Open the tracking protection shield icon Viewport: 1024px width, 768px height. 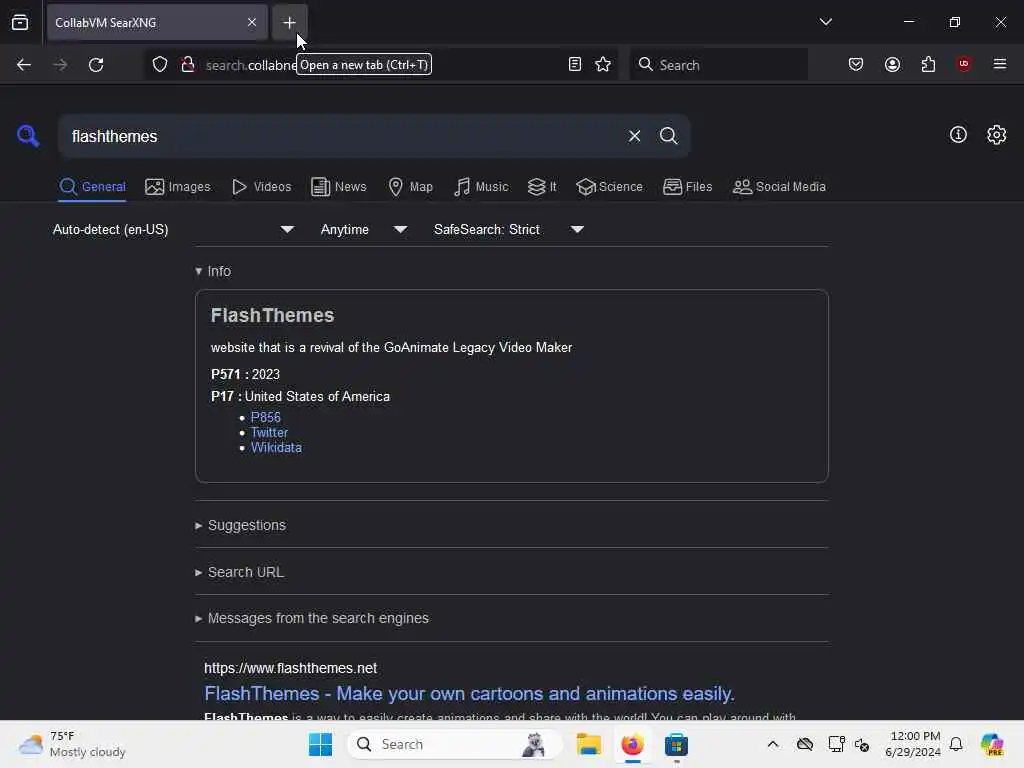pyautogui.click(x=160, y=65)
